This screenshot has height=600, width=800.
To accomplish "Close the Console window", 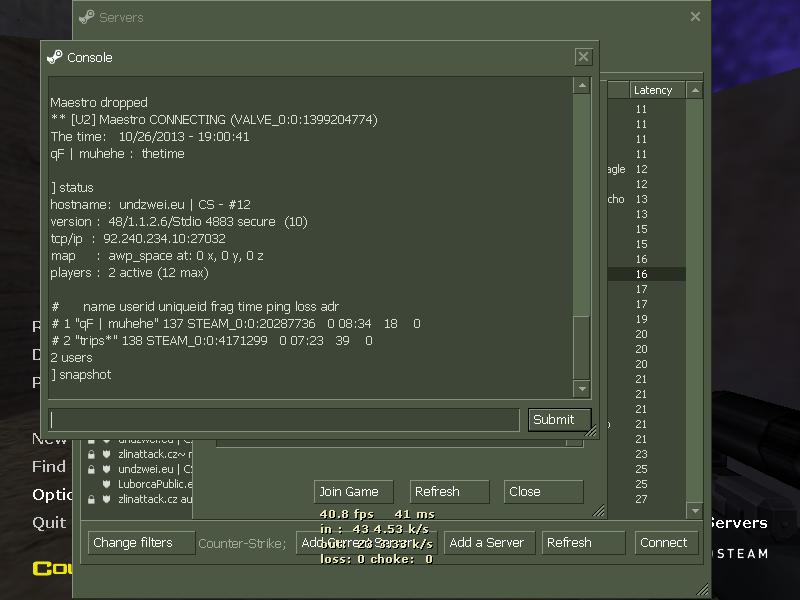I will (x=583, y=57).
